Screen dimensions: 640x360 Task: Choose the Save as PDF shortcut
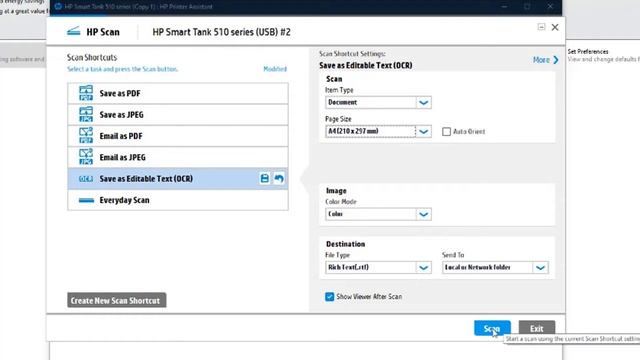click(x=178, y=93)
